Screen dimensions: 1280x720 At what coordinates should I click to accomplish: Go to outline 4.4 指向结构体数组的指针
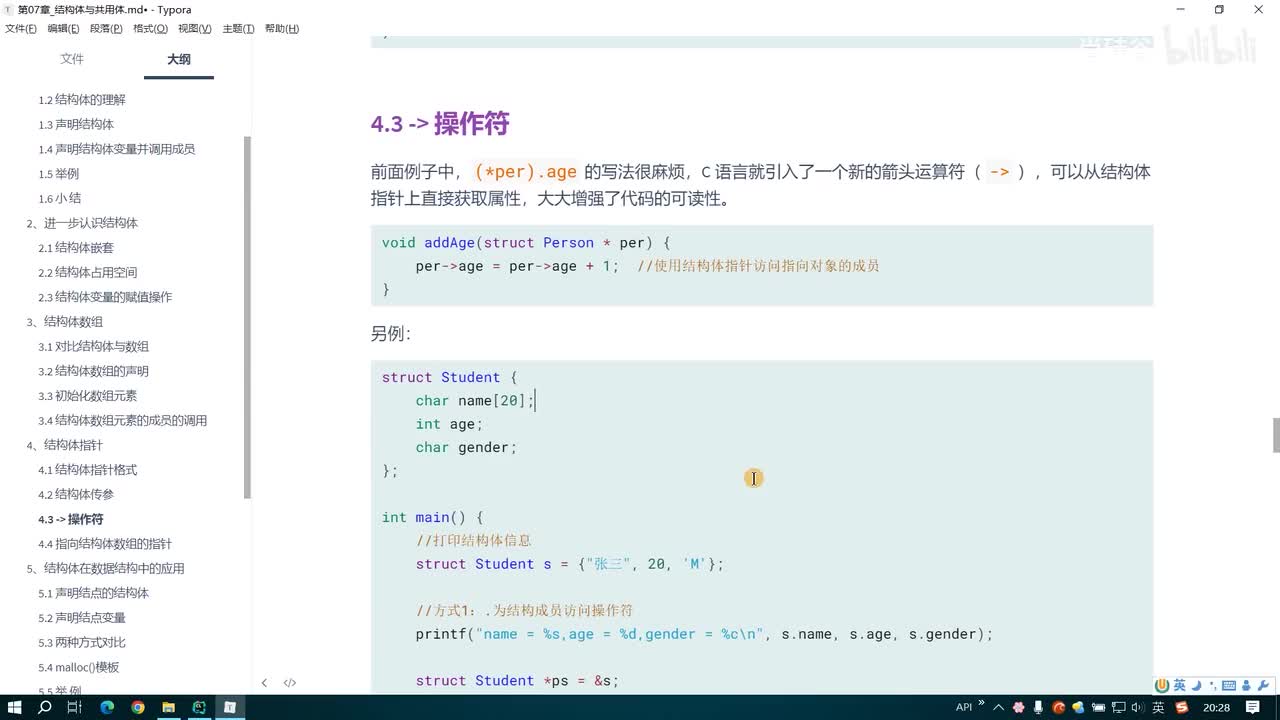(105, 544)
